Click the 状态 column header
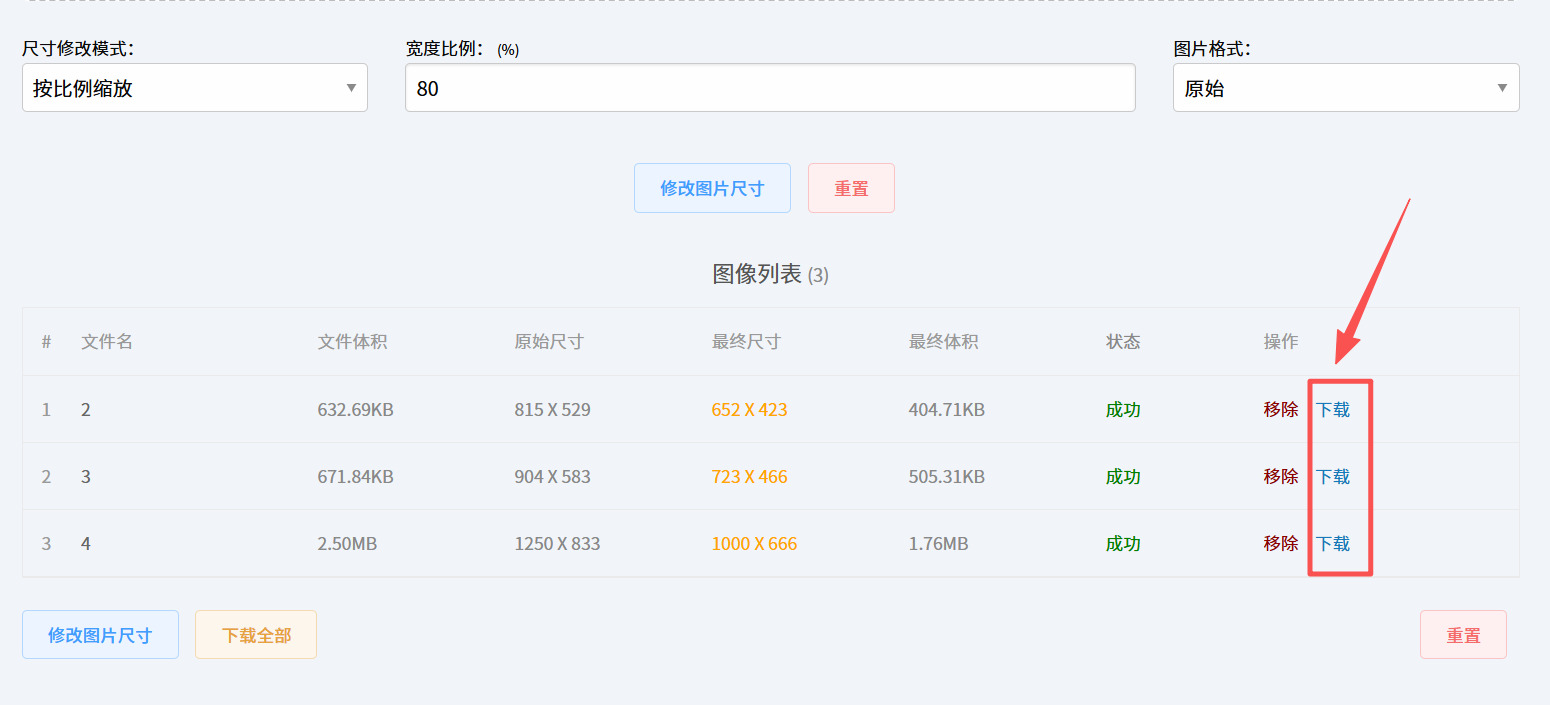This screenshot has width=1550, height=705. pyautogui.click(x=1123, y=341)
